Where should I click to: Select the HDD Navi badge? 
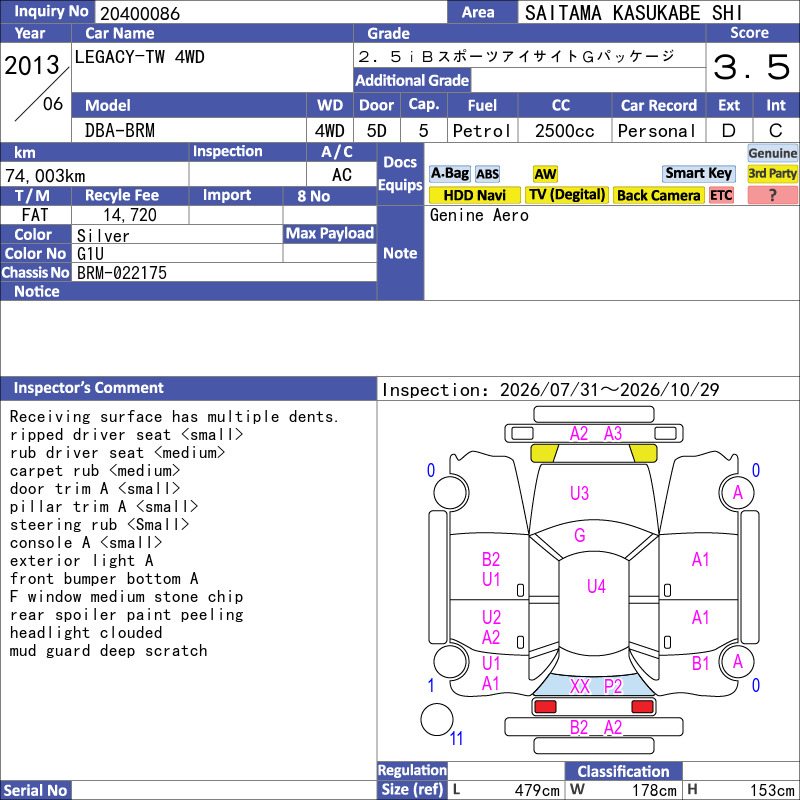tap(474, 195)
